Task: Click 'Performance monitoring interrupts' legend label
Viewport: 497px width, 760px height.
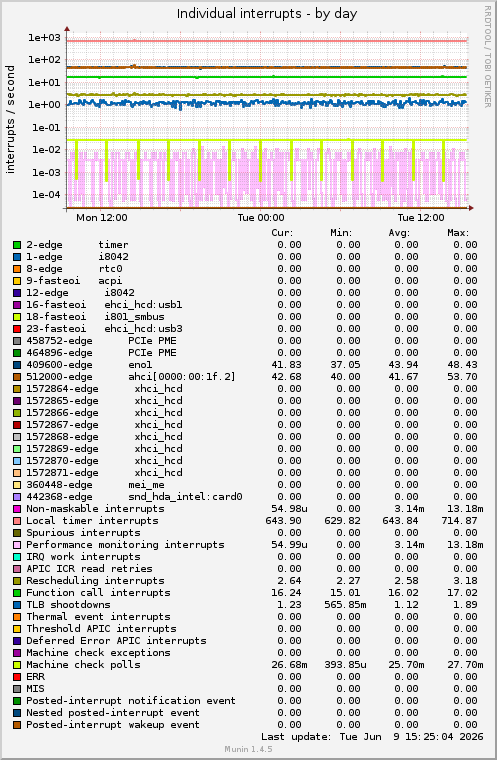Action: (x=126, y=545)
